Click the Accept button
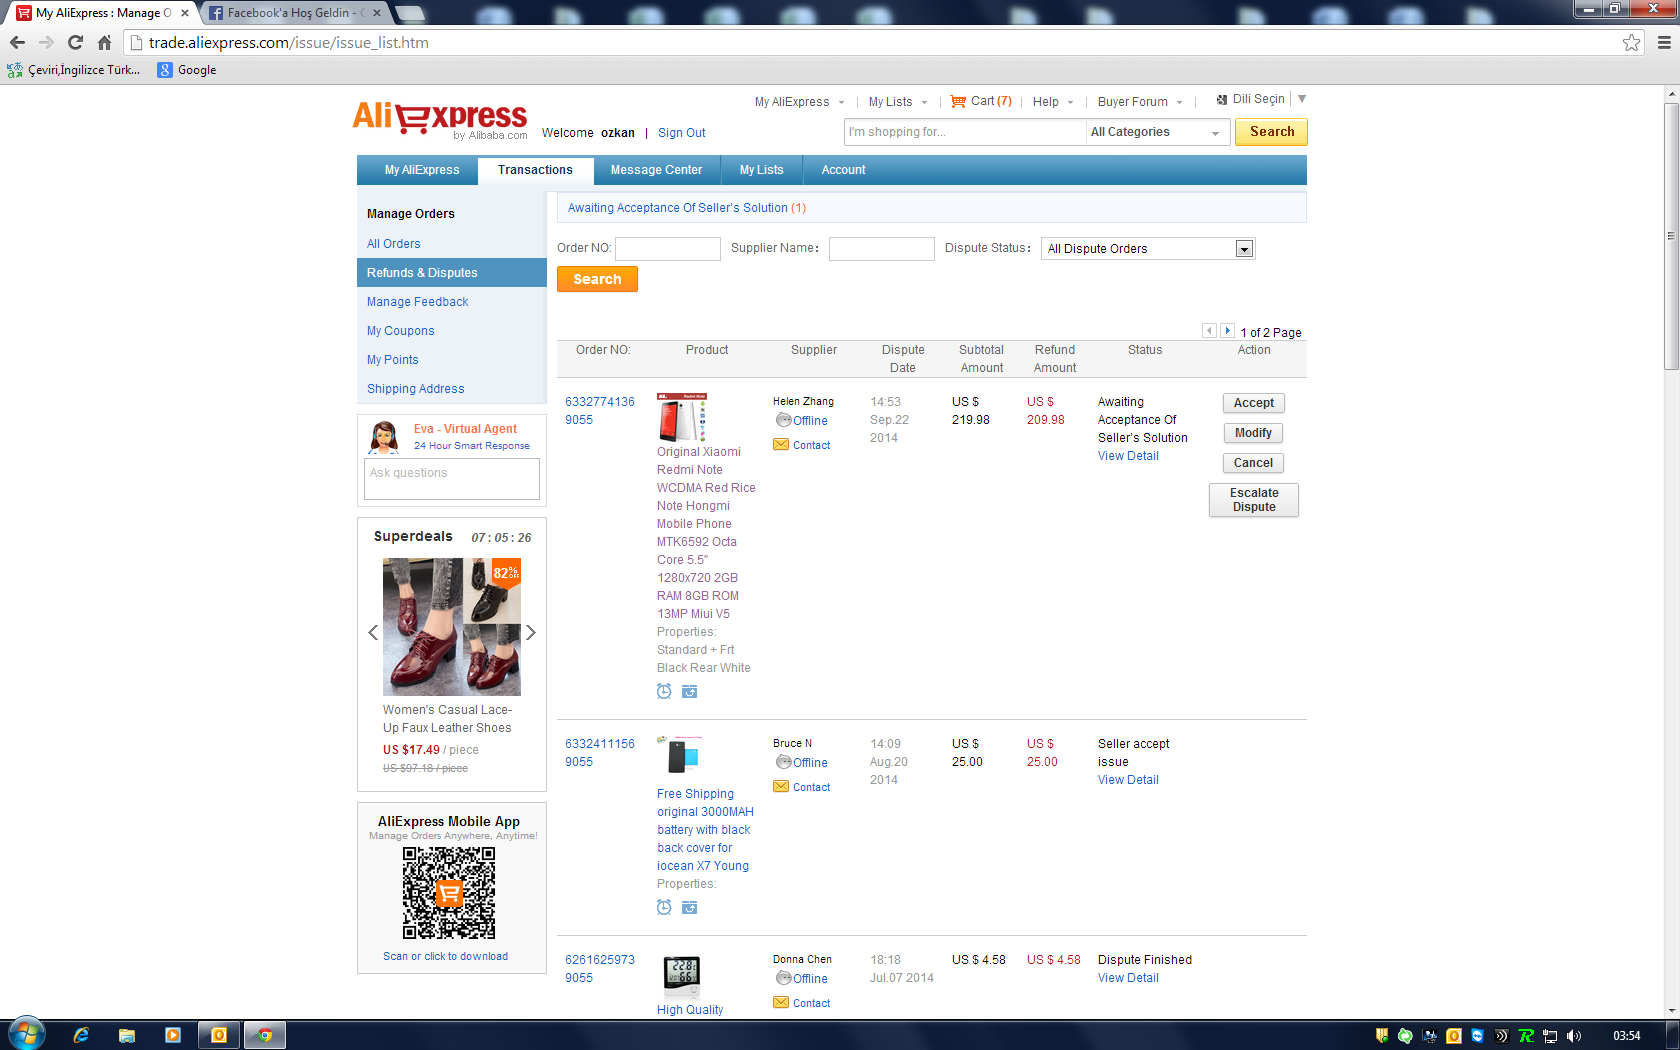The image size is (1680, 1050). click(x=1253, y=403)
